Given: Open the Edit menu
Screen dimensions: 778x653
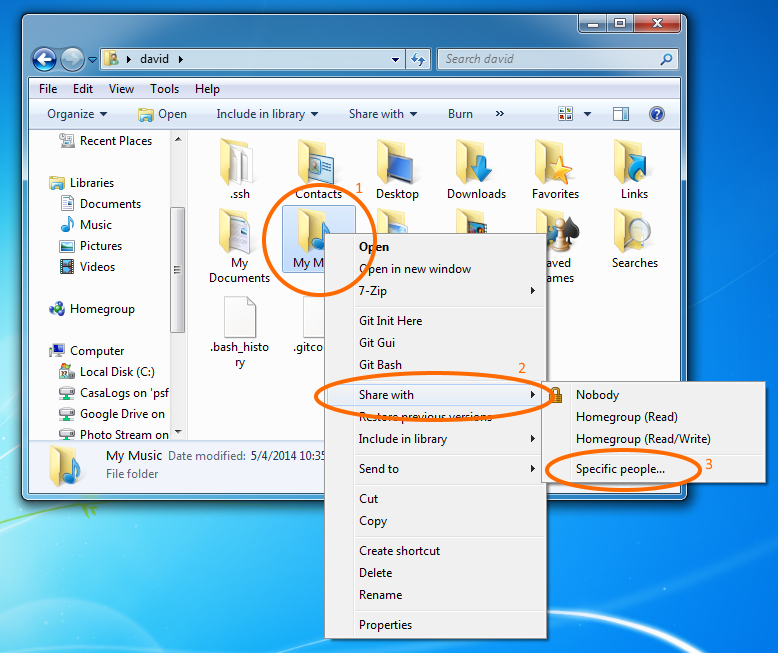Looking at the screenshot, I should (83, 89).
